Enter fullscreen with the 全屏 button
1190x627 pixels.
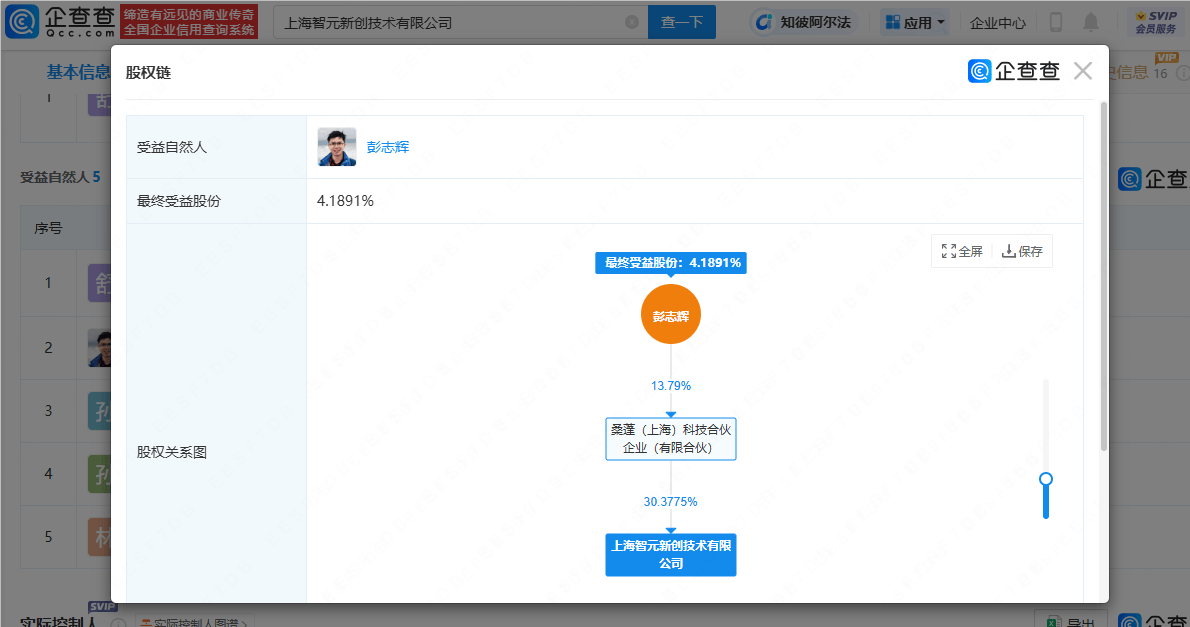click(962, 251)
